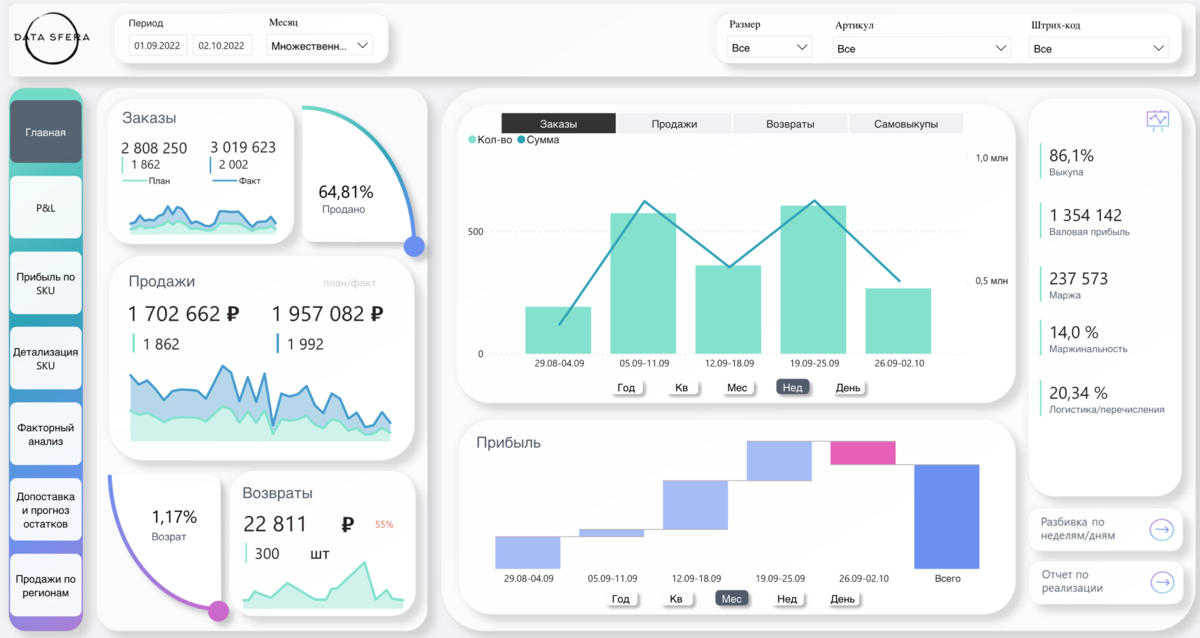
Task: Open Факторный анализ in the sidebar
Action: pyautogui.click(x=46, y=434)
